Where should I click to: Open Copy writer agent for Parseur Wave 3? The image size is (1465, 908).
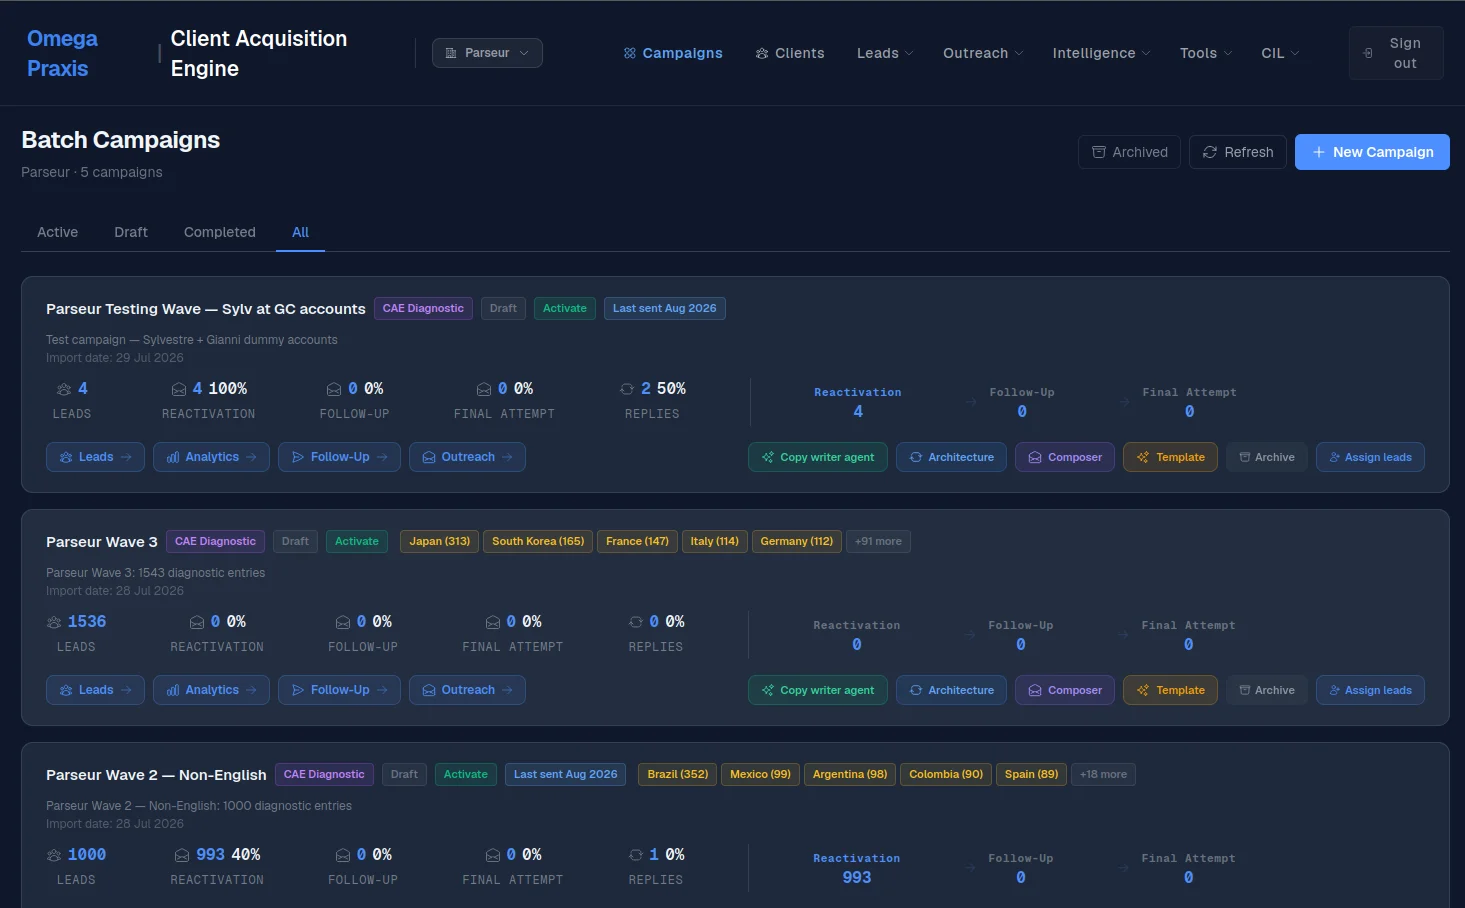(817, 690)
